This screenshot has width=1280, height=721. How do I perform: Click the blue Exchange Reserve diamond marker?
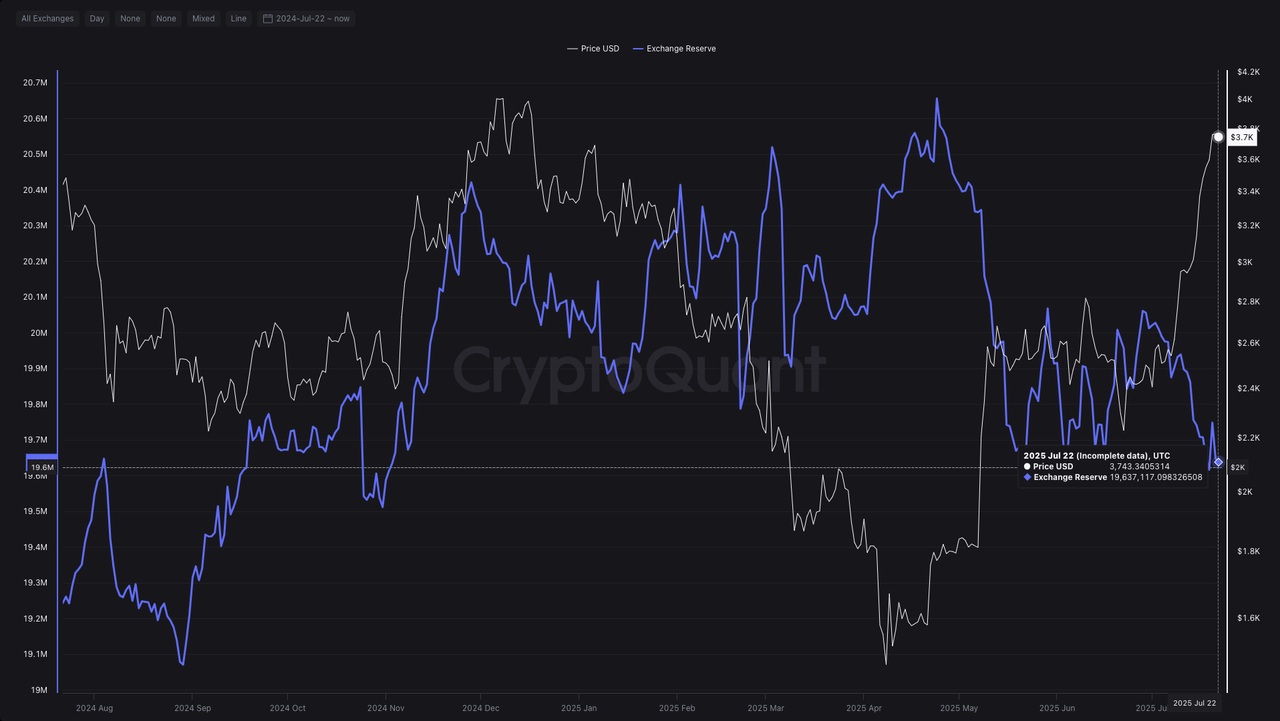pyautogui.click(x=1218, y=462)
